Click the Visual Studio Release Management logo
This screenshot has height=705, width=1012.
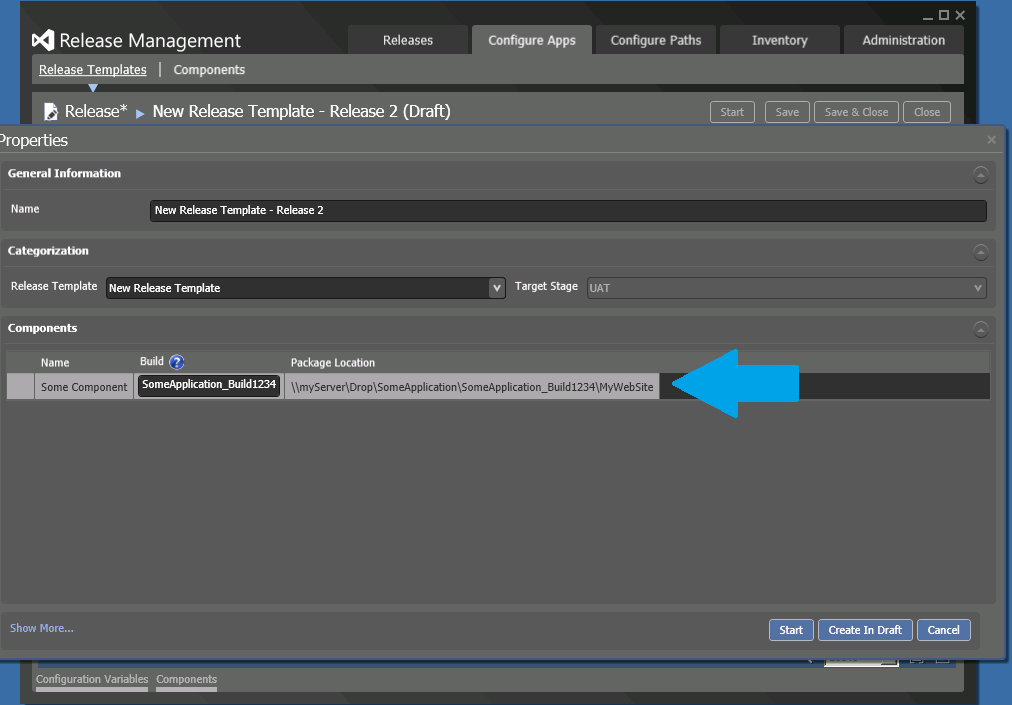coord(43,40)
